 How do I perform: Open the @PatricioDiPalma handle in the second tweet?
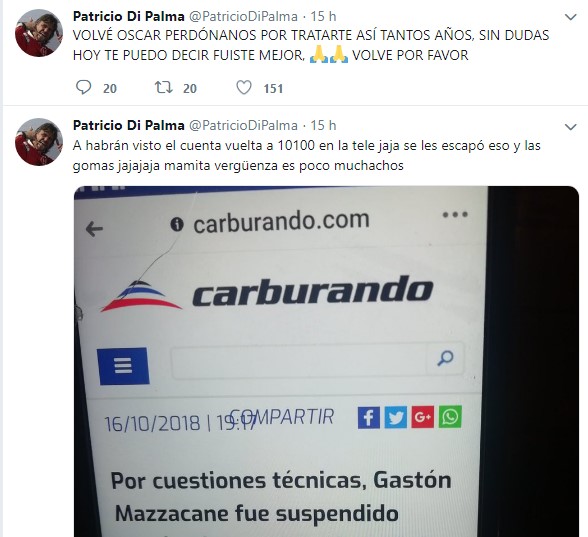coord(243,125)
